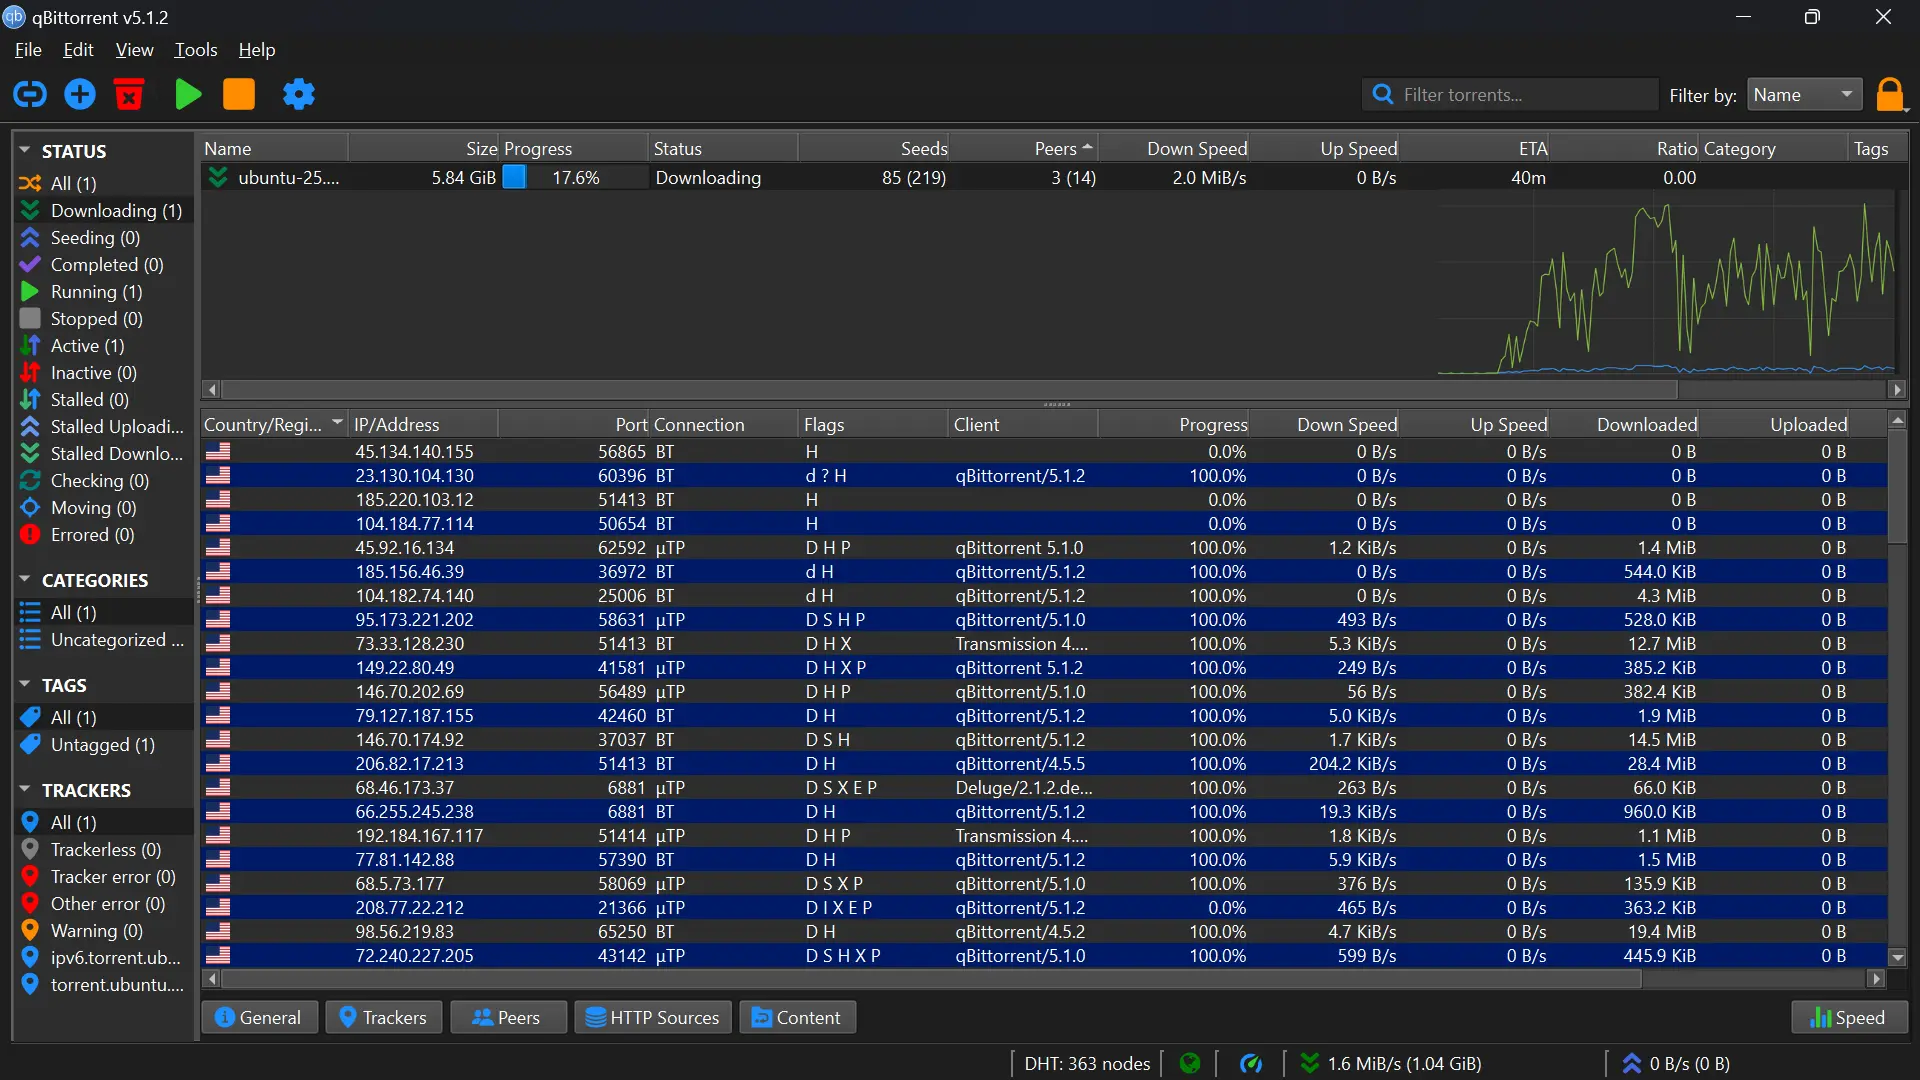This screenshot has width=1920, height=1080.
Task: Select the Seeding (0) status filter
Action: point(104,237)
